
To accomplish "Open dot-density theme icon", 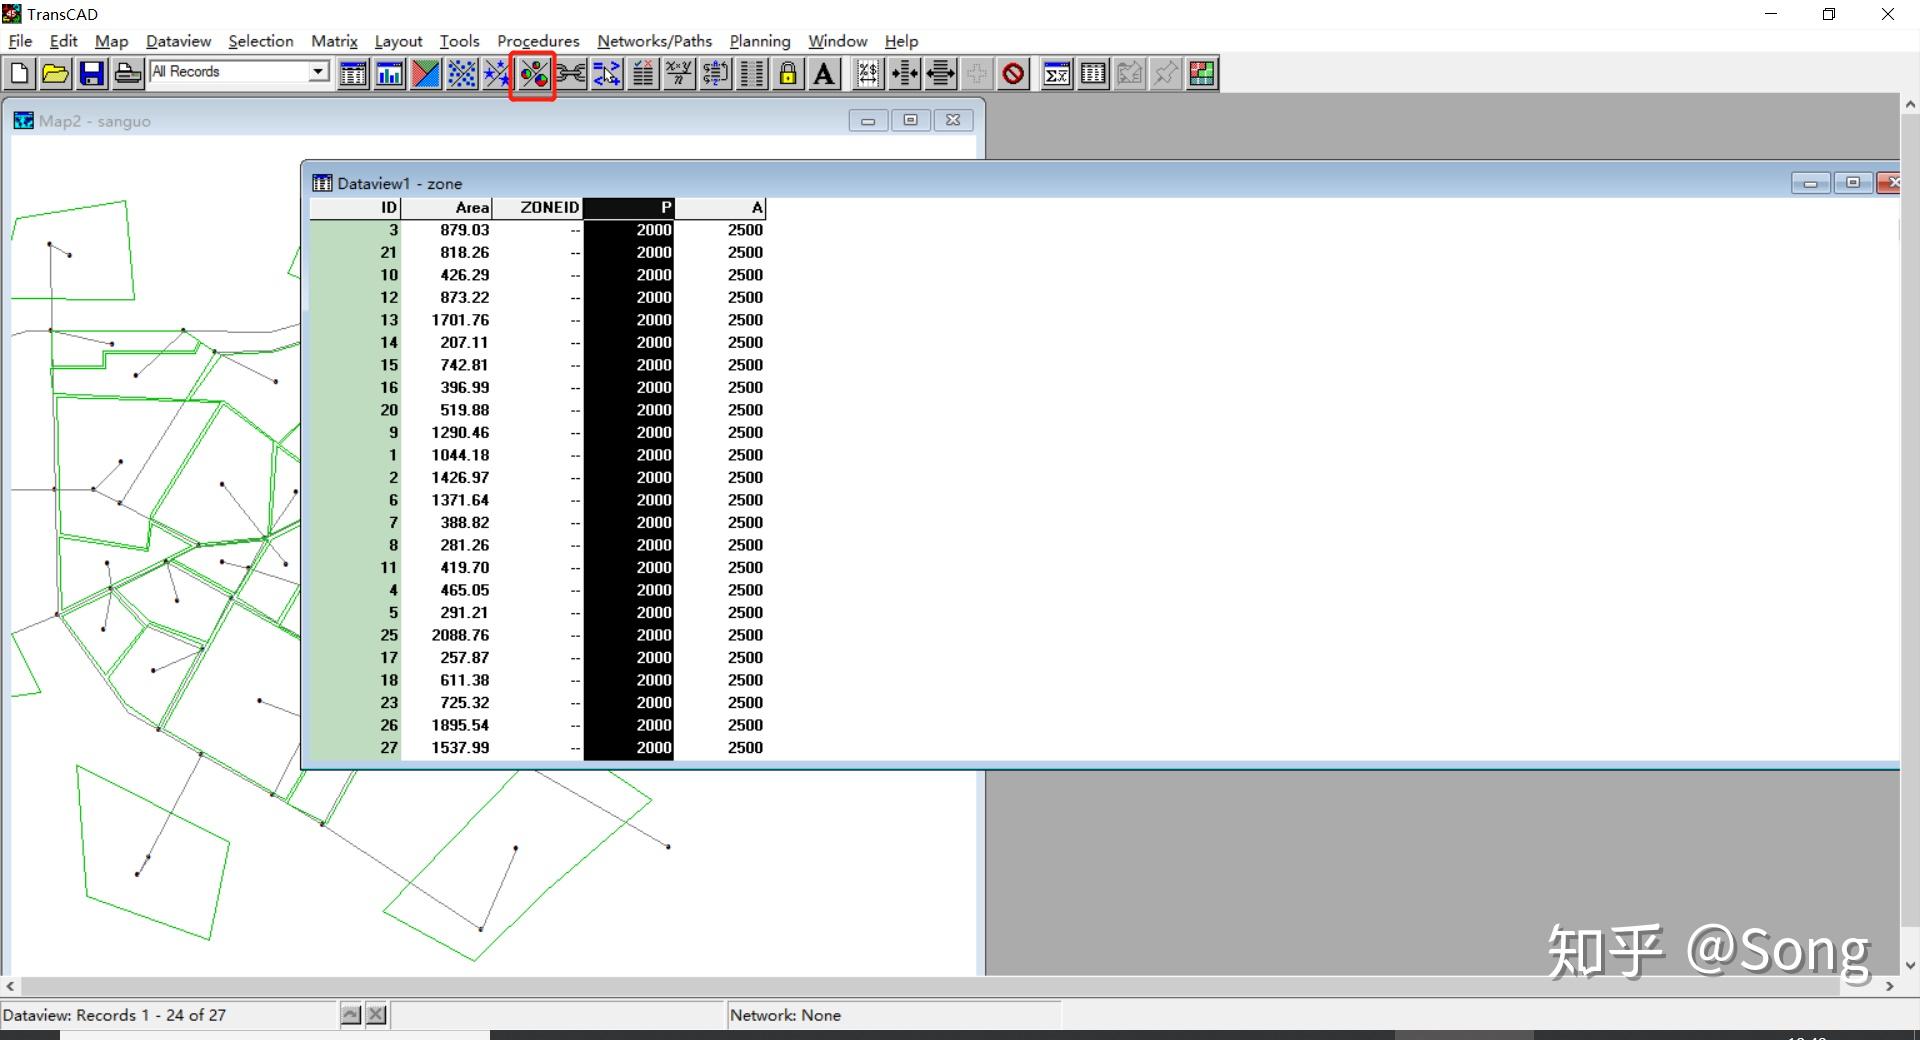I will click(x=461, y=73).
